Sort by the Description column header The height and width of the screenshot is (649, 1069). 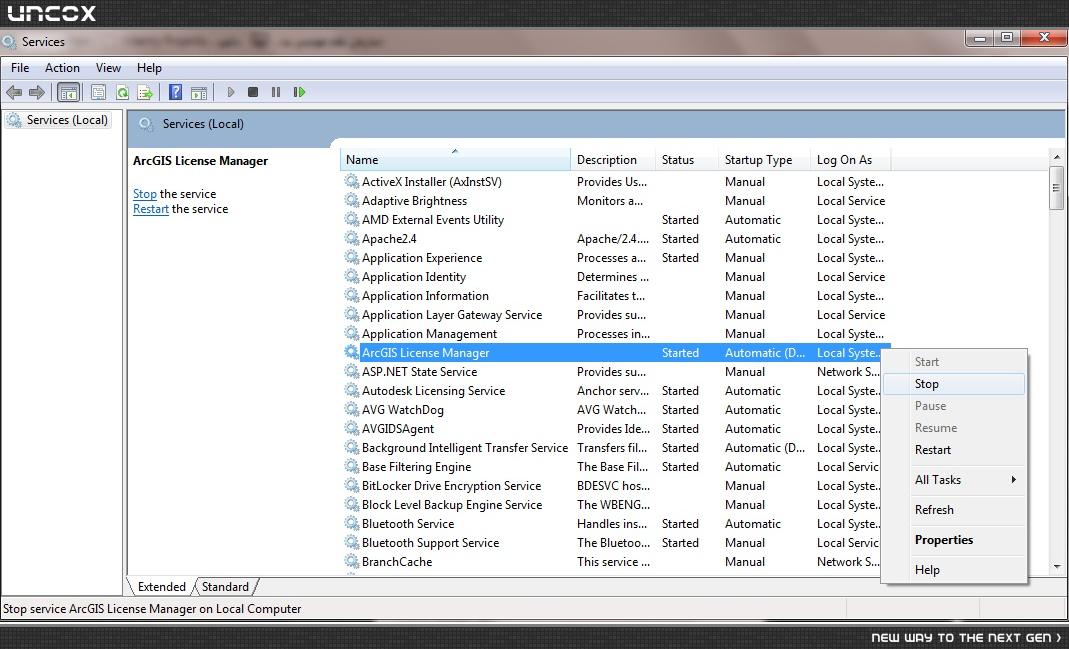pos(612,160)
